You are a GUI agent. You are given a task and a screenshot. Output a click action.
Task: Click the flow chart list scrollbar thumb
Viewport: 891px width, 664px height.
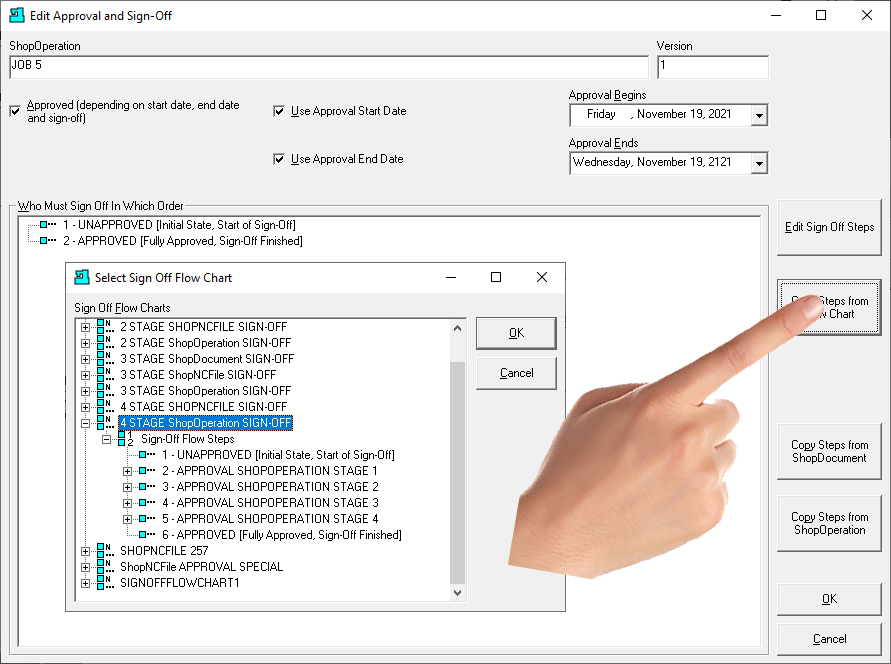pyautogui.click(x=457, y=473)
